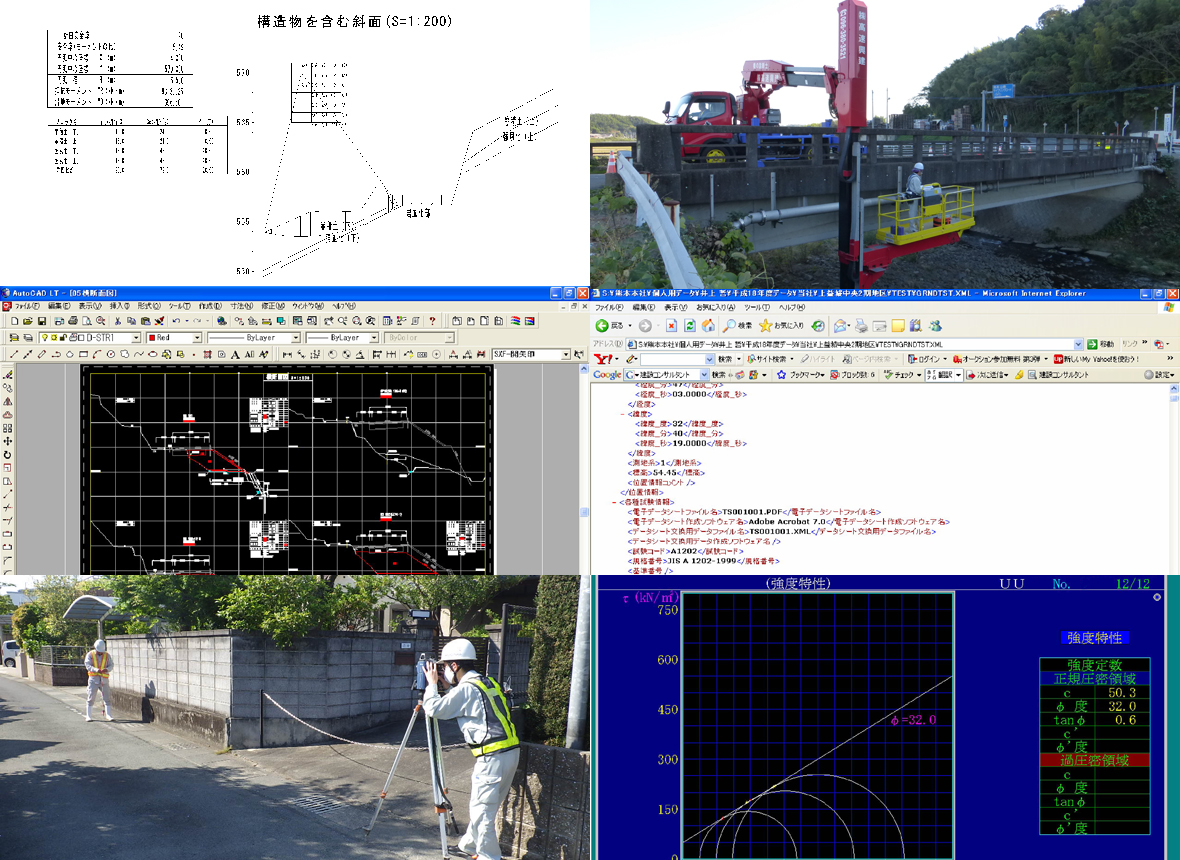Click the JIS A 1202-1999 value in XML
Viewport: 1180px width, 860px height.
tap(701, 561)
